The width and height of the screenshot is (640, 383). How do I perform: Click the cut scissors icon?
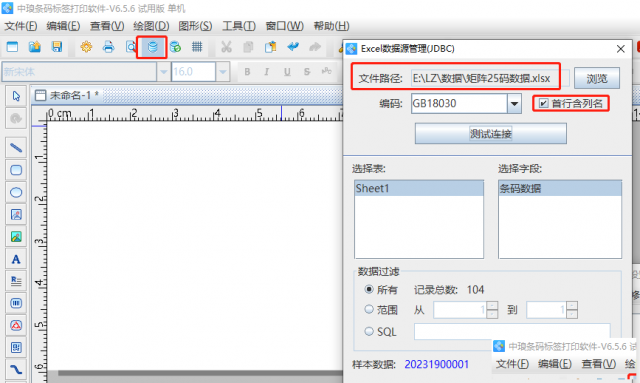click(x=226, y=47)
